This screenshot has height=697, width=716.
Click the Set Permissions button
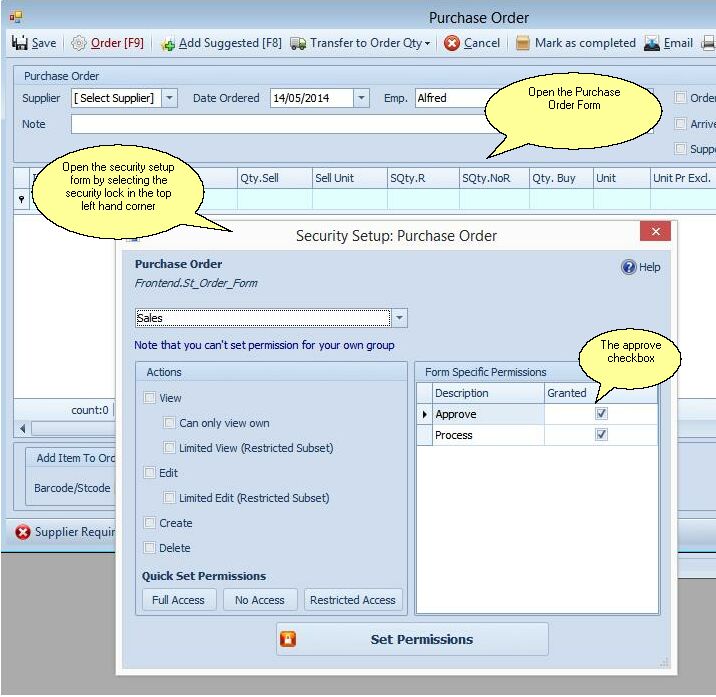tap(412, 639)
